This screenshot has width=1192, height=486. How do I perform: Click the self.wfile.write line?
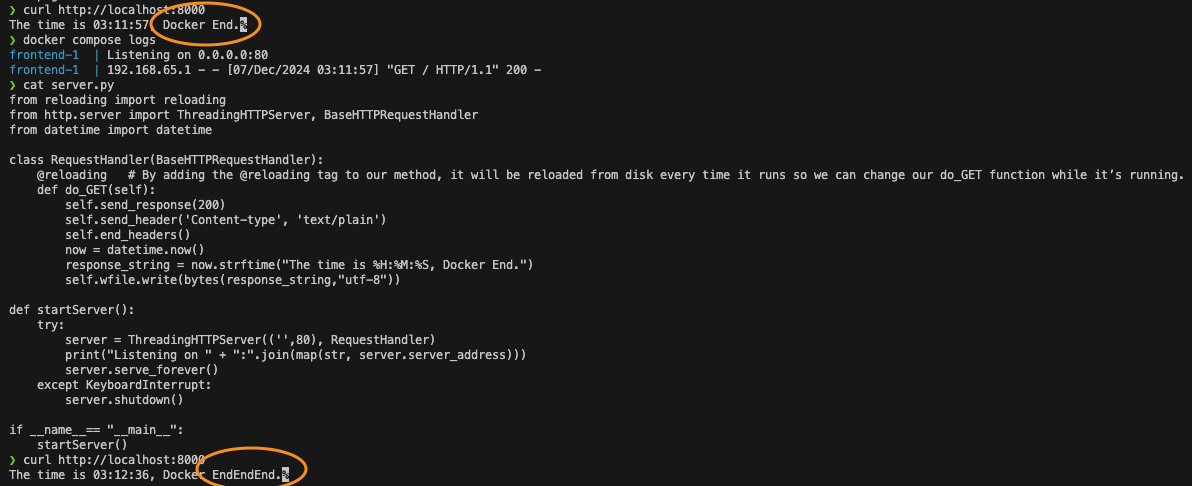pyautogui.click(x=233, y=280)
